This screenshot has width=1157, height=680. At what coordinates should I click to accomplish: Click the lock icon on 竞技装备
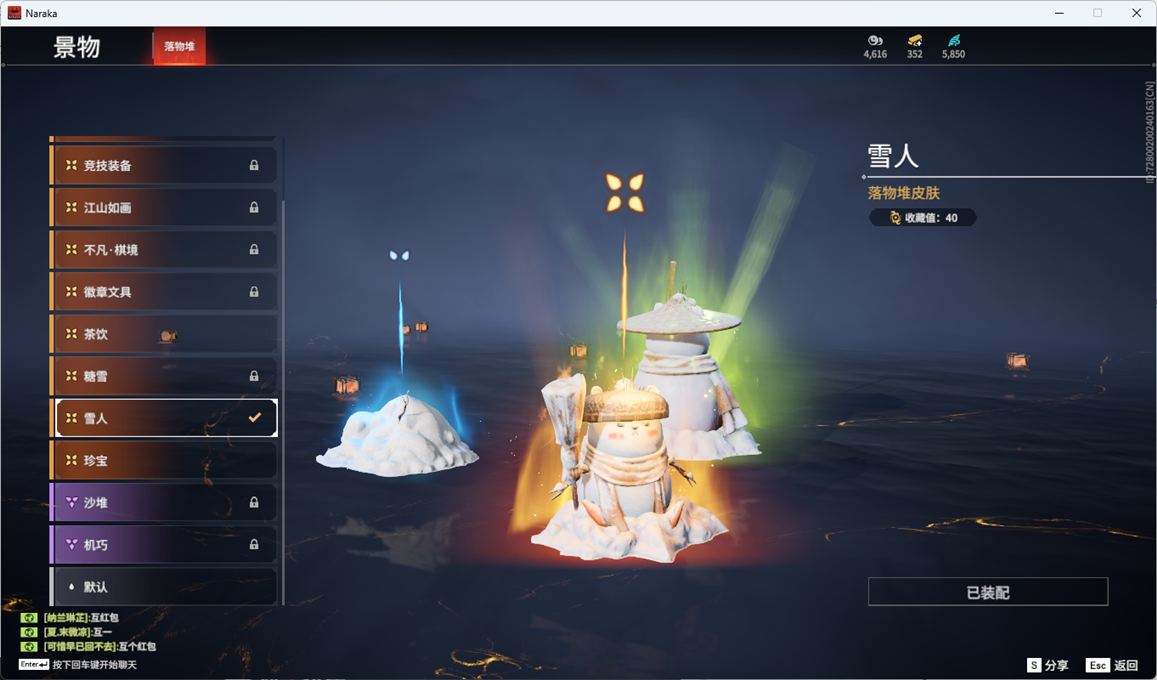click(x=254, y=165)
